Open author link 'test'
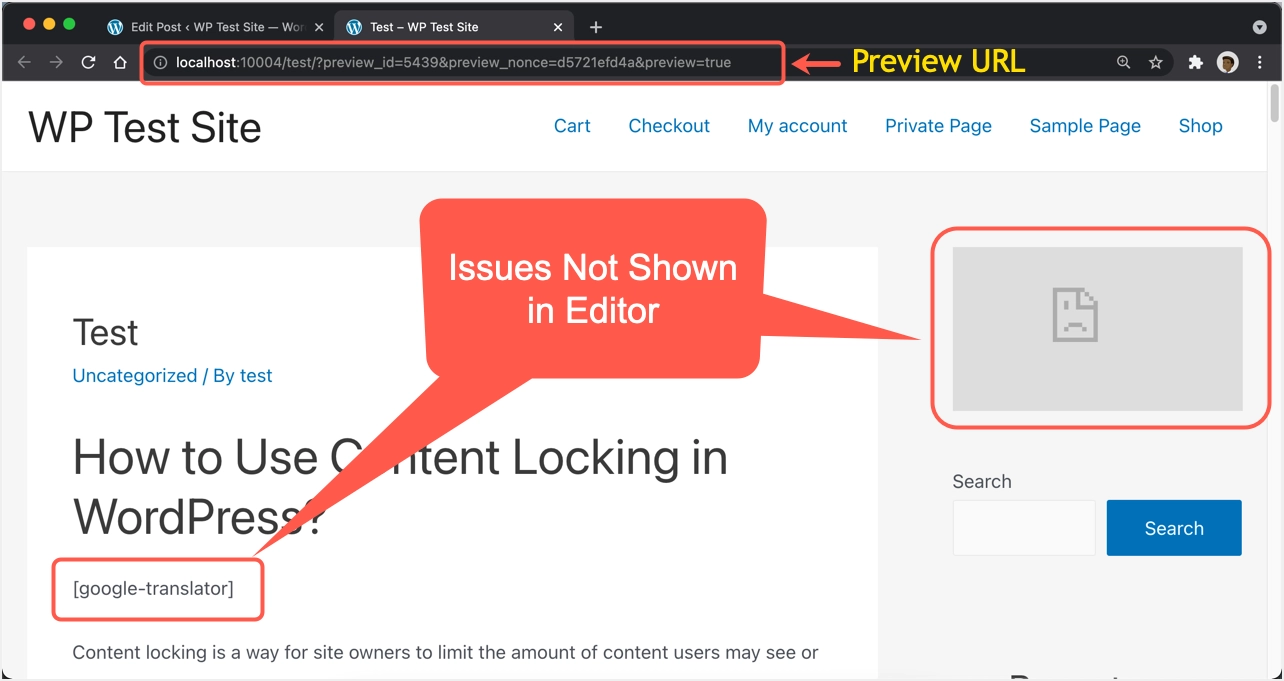Screen dimensions: 1284x681 pyautogui.click(x=256, y=376)
